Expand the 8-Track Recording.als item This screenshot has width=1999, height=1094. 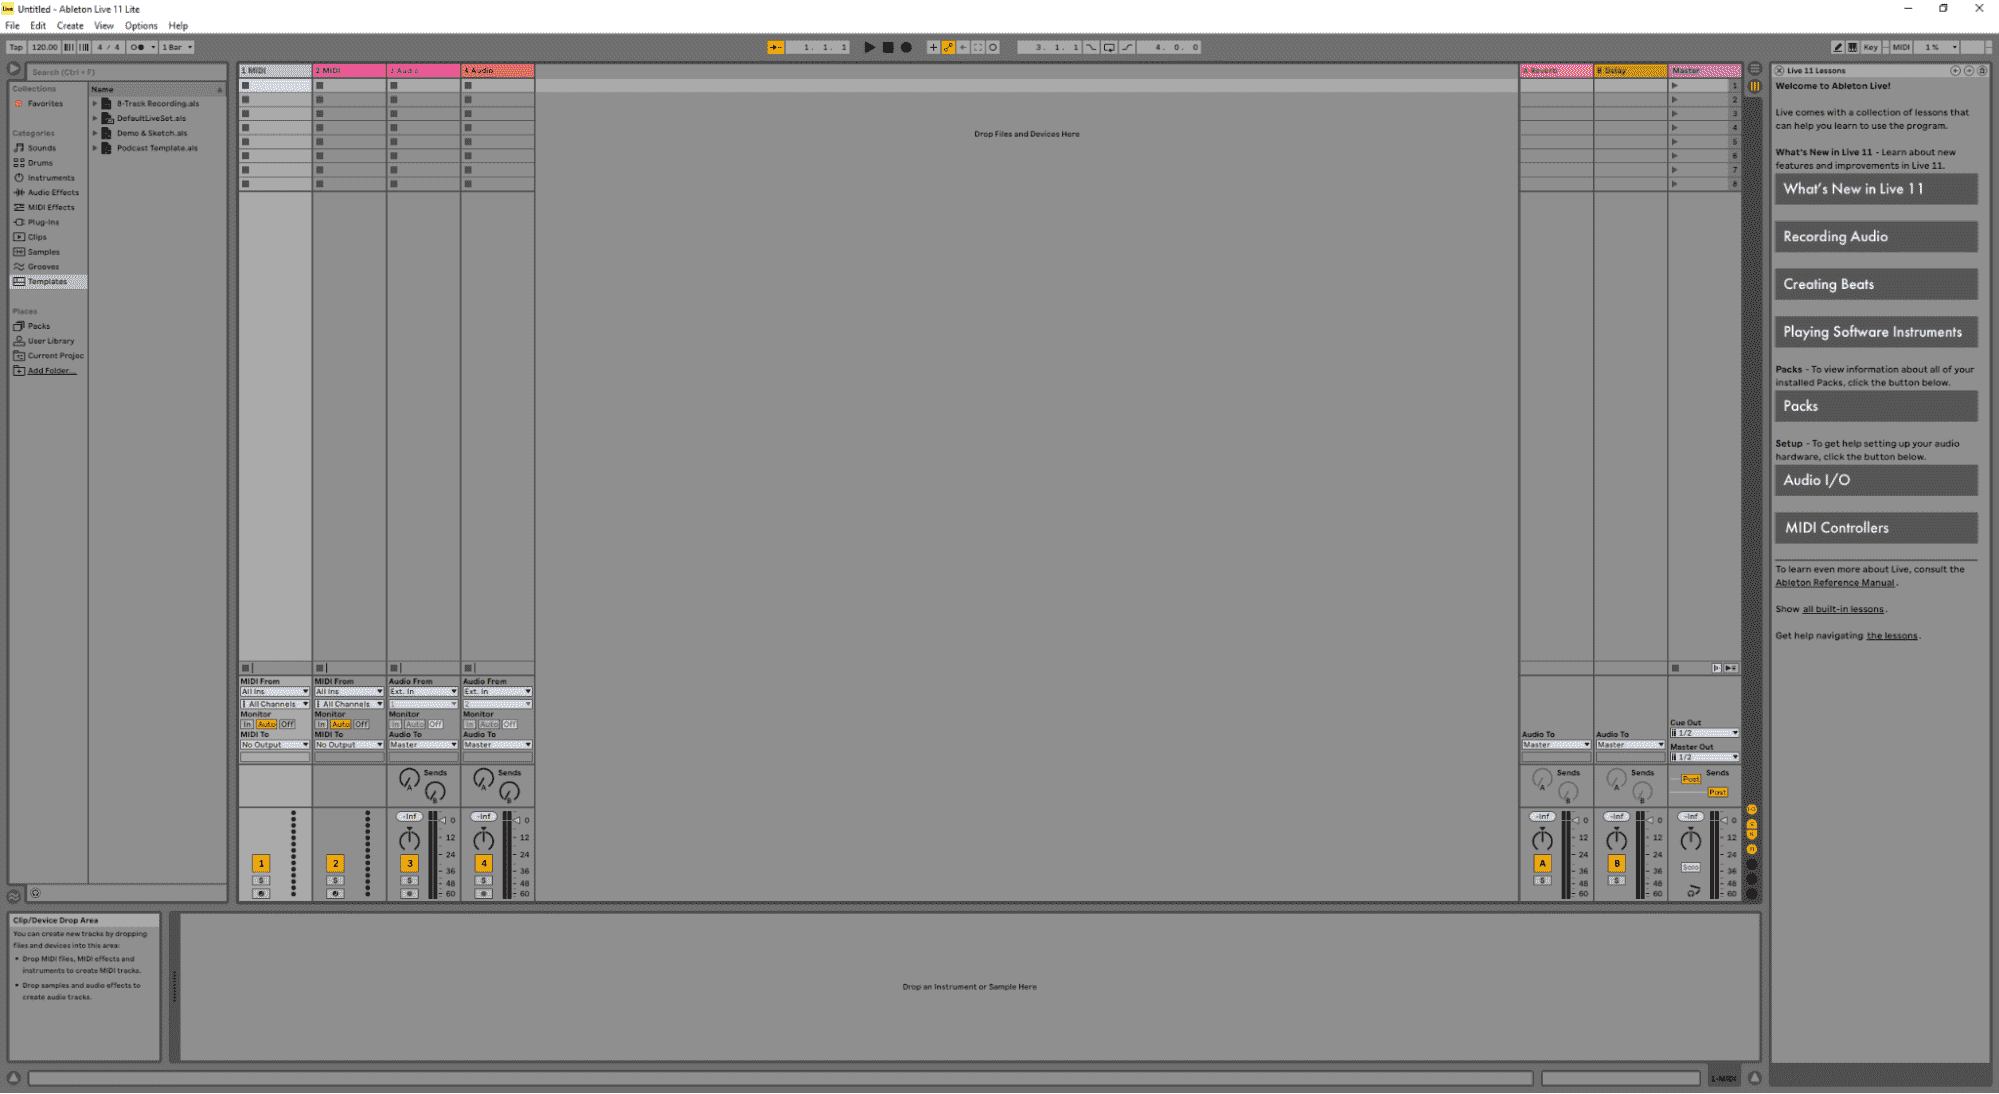(x=95, y=103)
